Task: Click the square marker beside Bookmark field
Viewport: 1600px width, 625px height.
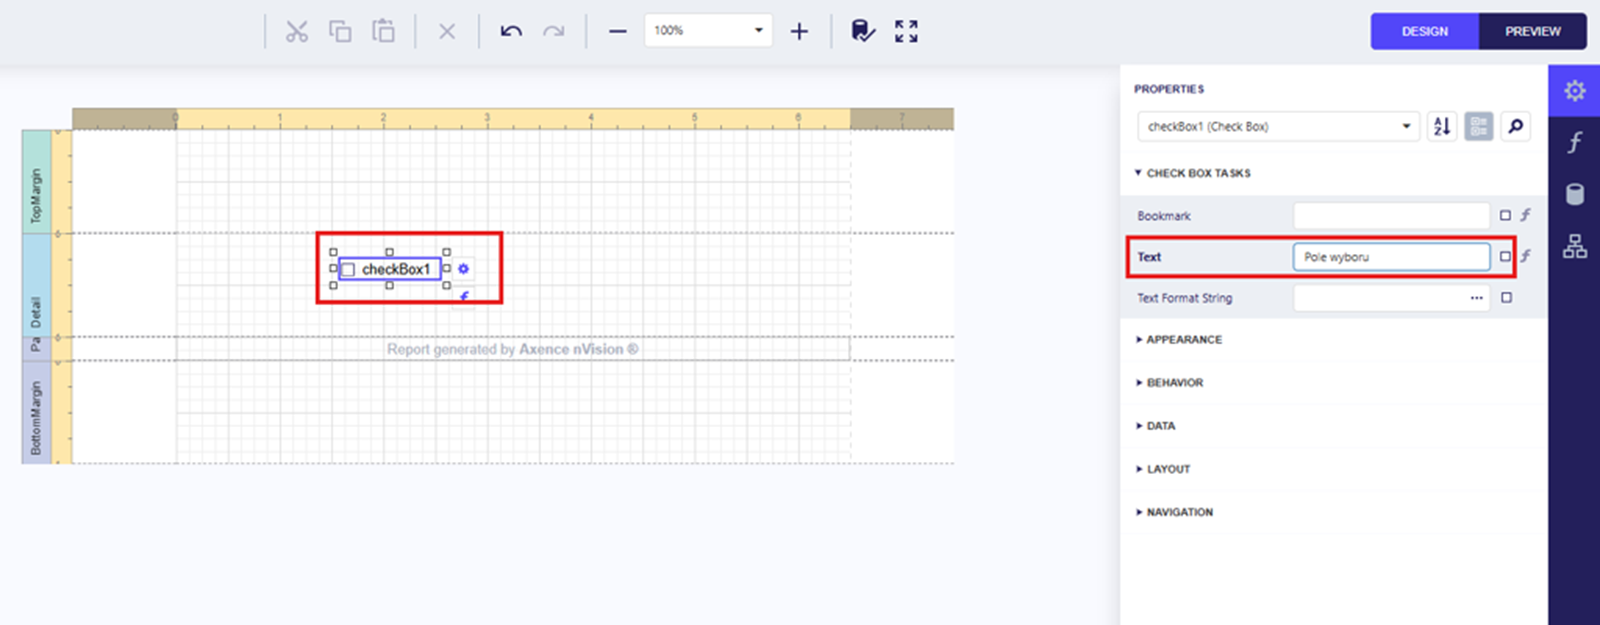Action: click(x=1505, y=215)
